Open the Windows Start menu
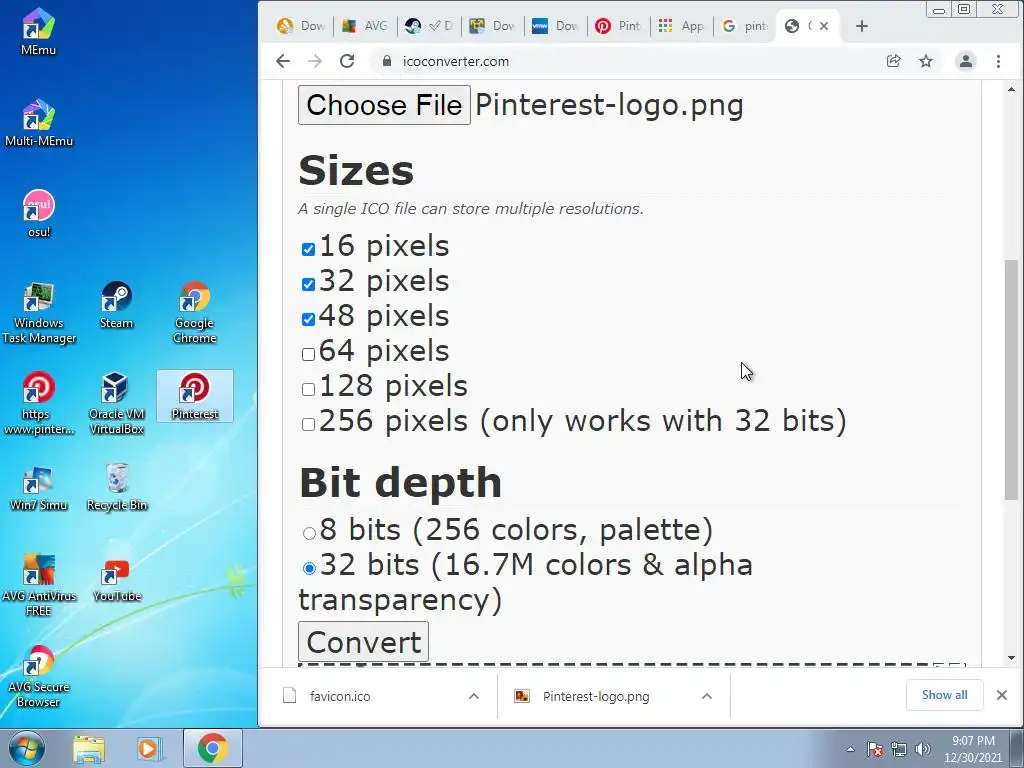The image size is (1024, 768). point(27,748)
